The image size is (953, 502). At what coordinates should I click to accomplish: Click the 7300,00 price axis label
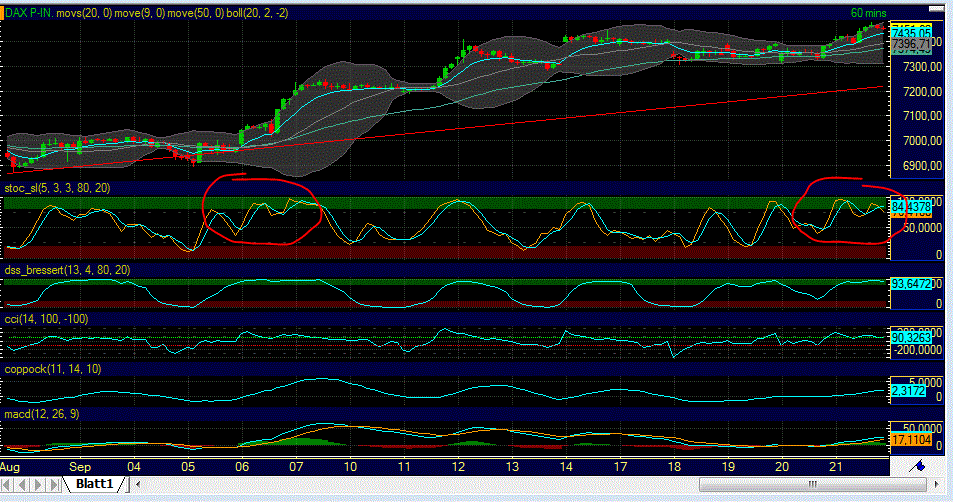[x=923, y=67]
